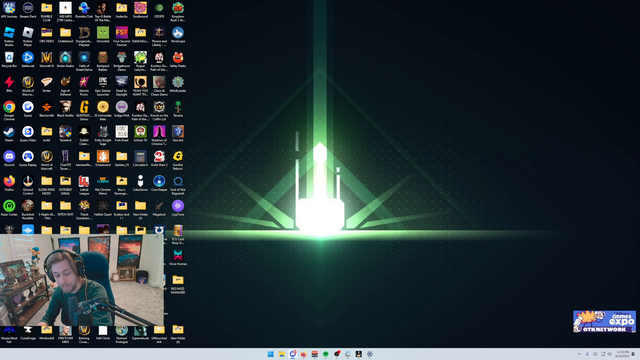Open the Epic Games Launcher shortcut
The image size is (640, 360).
pos(103,86)
